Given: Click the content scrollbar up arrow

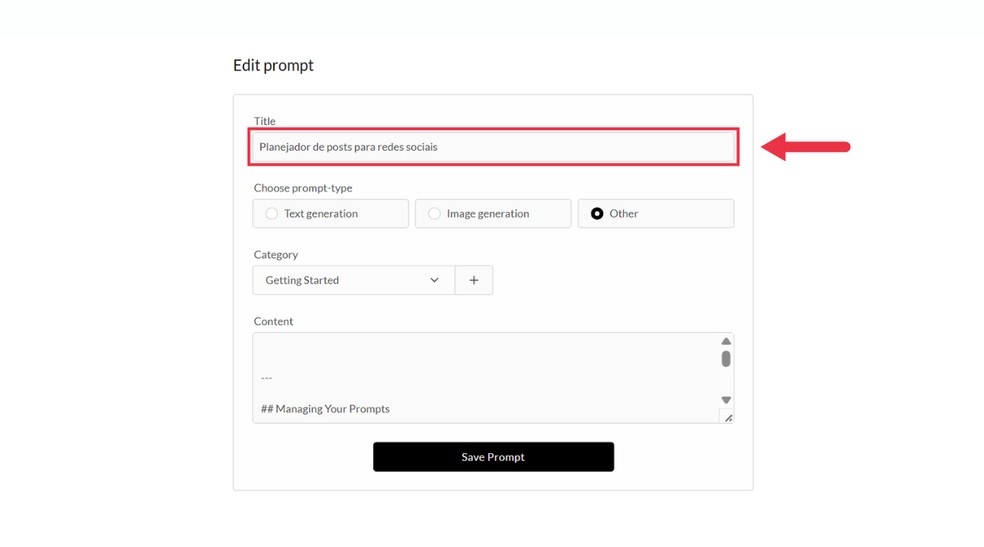Looking at the screenshot, I should point(726,342).
